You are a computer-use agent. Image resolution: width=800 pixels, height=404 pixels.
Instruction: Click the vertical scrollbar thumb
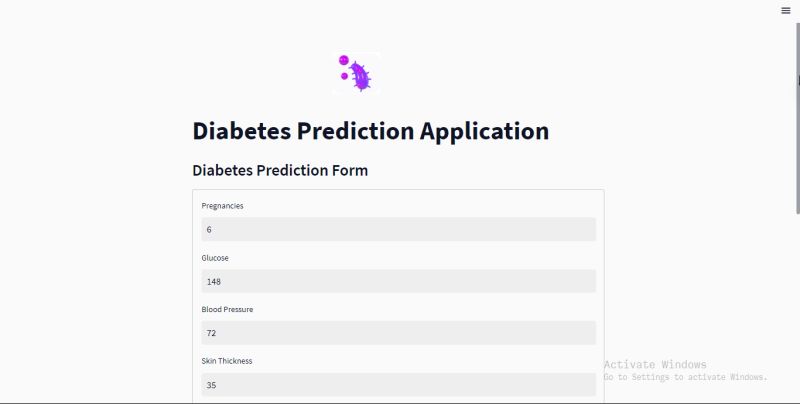coord(797,118)
